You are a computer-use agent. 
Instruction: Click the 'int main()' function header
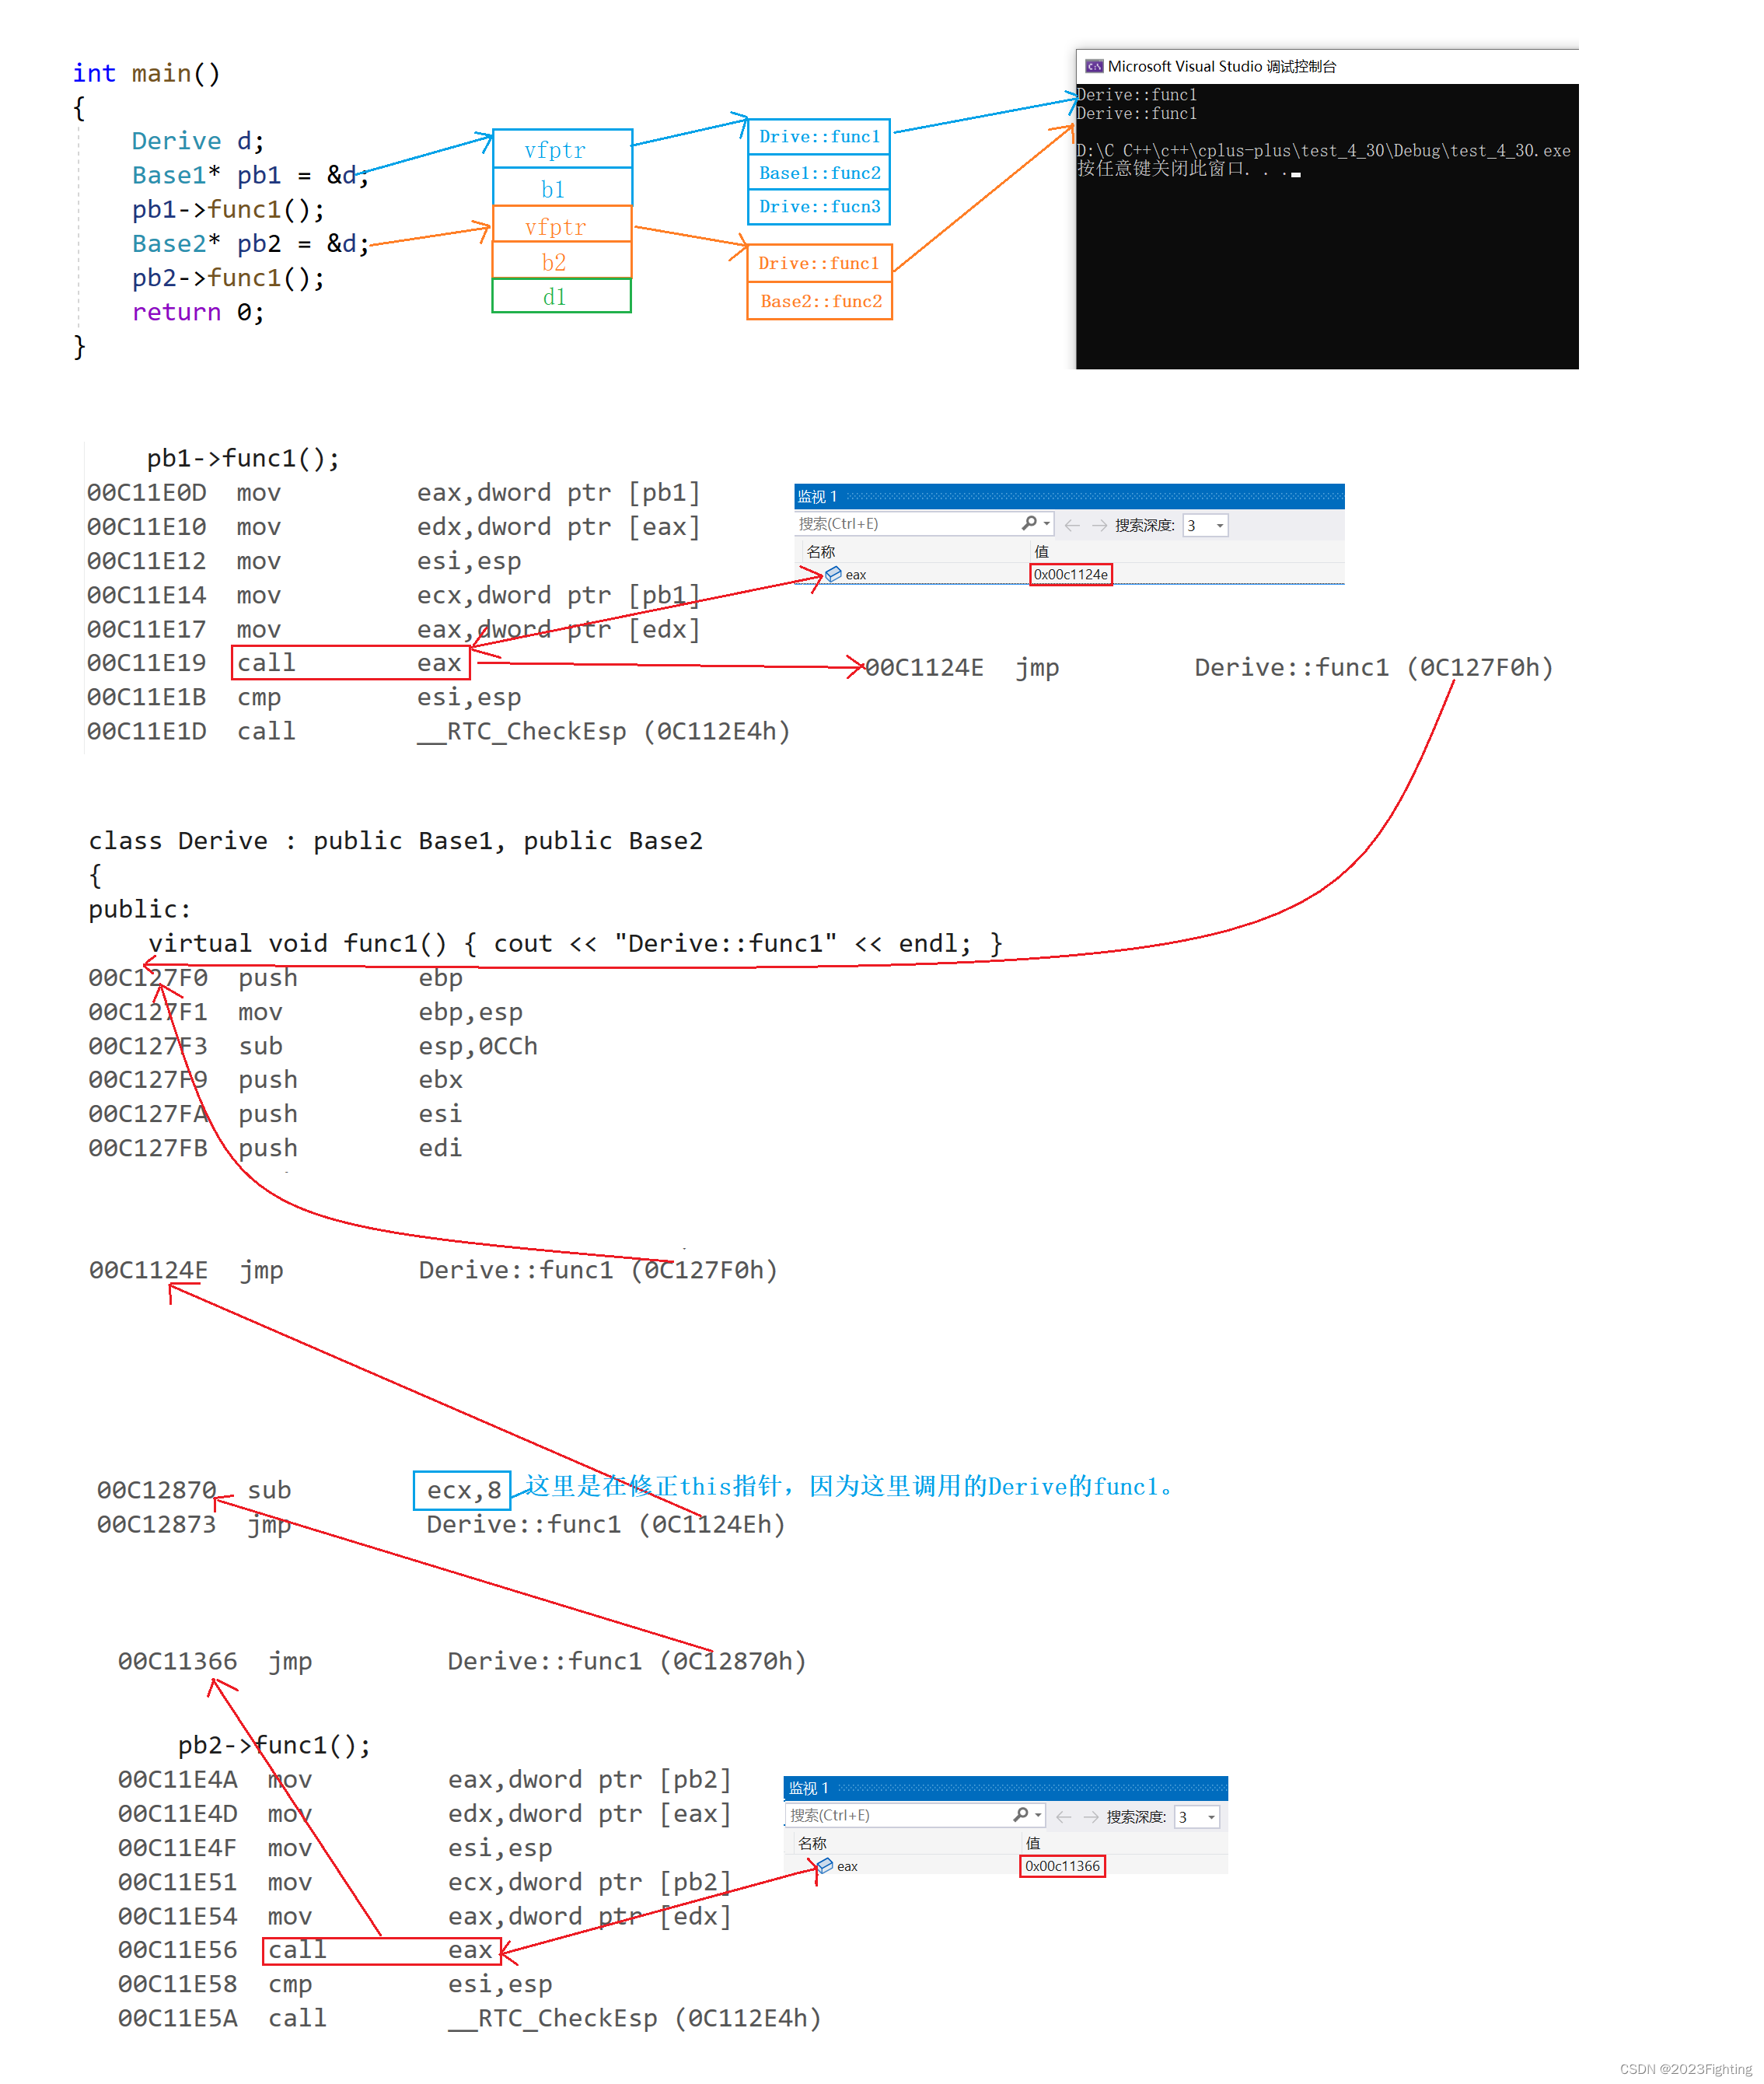coord(146,73)
